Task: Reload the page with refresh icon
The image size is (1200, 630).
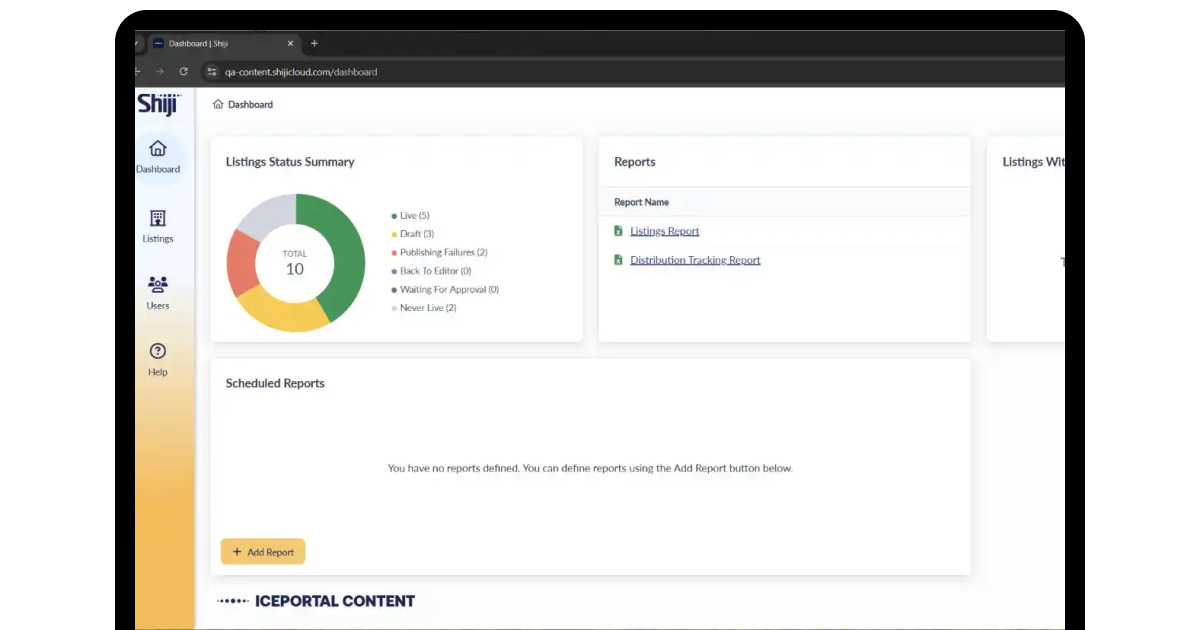Action: [183, 72]
